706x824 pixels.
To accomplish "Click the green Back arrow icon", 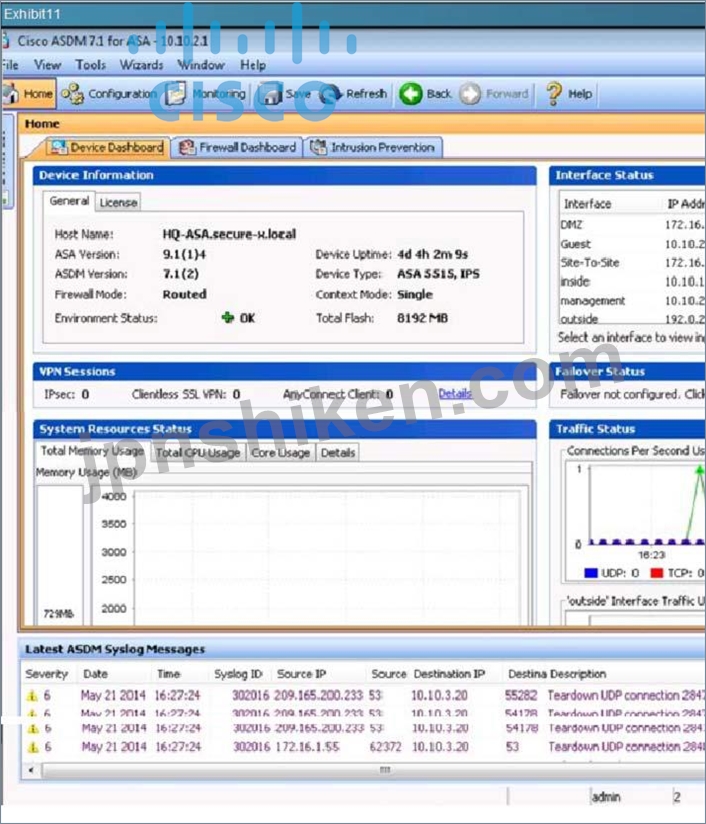I will tap(411, 94).
